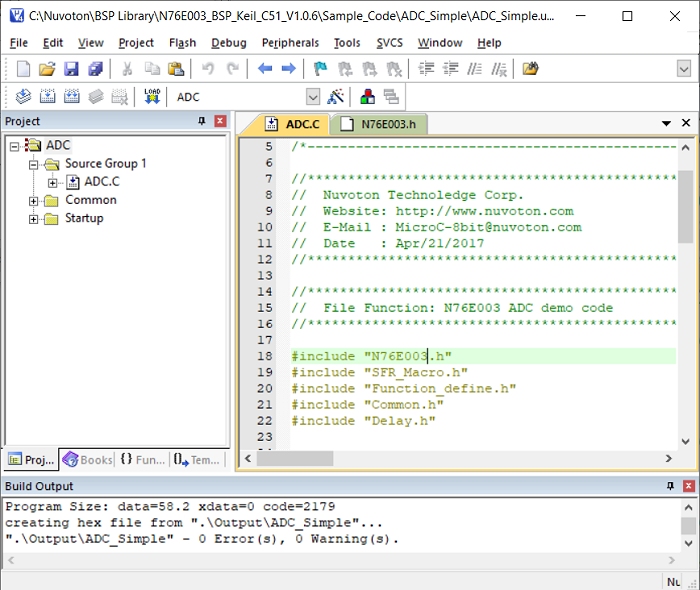This screenshot has width=700, height=590.
Task: Click the New file icon
Action: click(x=24, y=69)
